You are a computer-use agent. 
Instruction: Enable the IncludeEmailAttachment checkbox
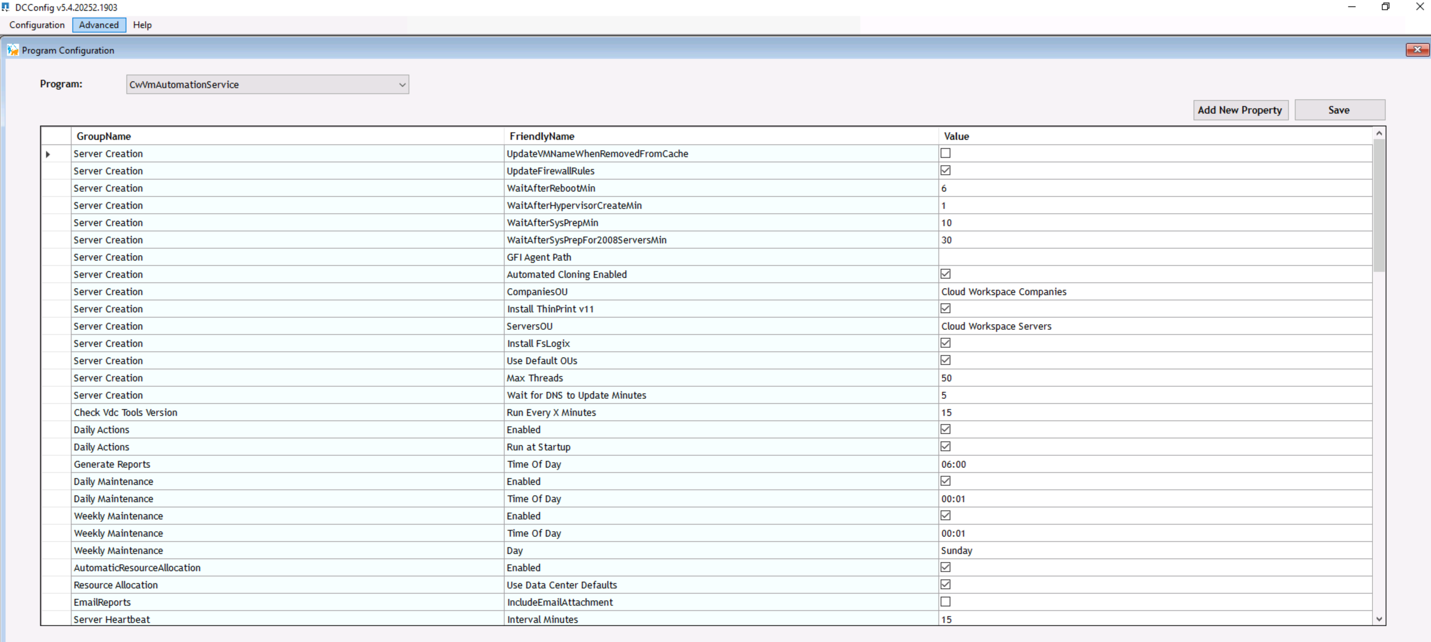[945, 602]
